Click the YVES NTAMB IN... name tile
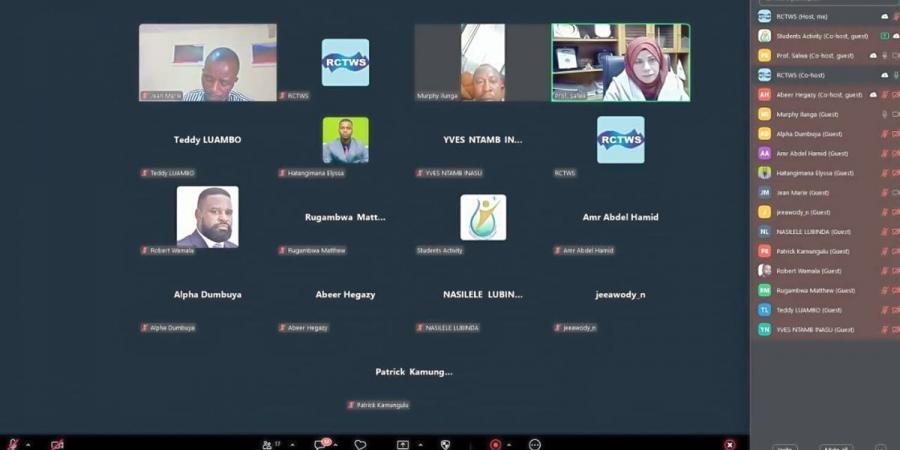 [483, 139]
